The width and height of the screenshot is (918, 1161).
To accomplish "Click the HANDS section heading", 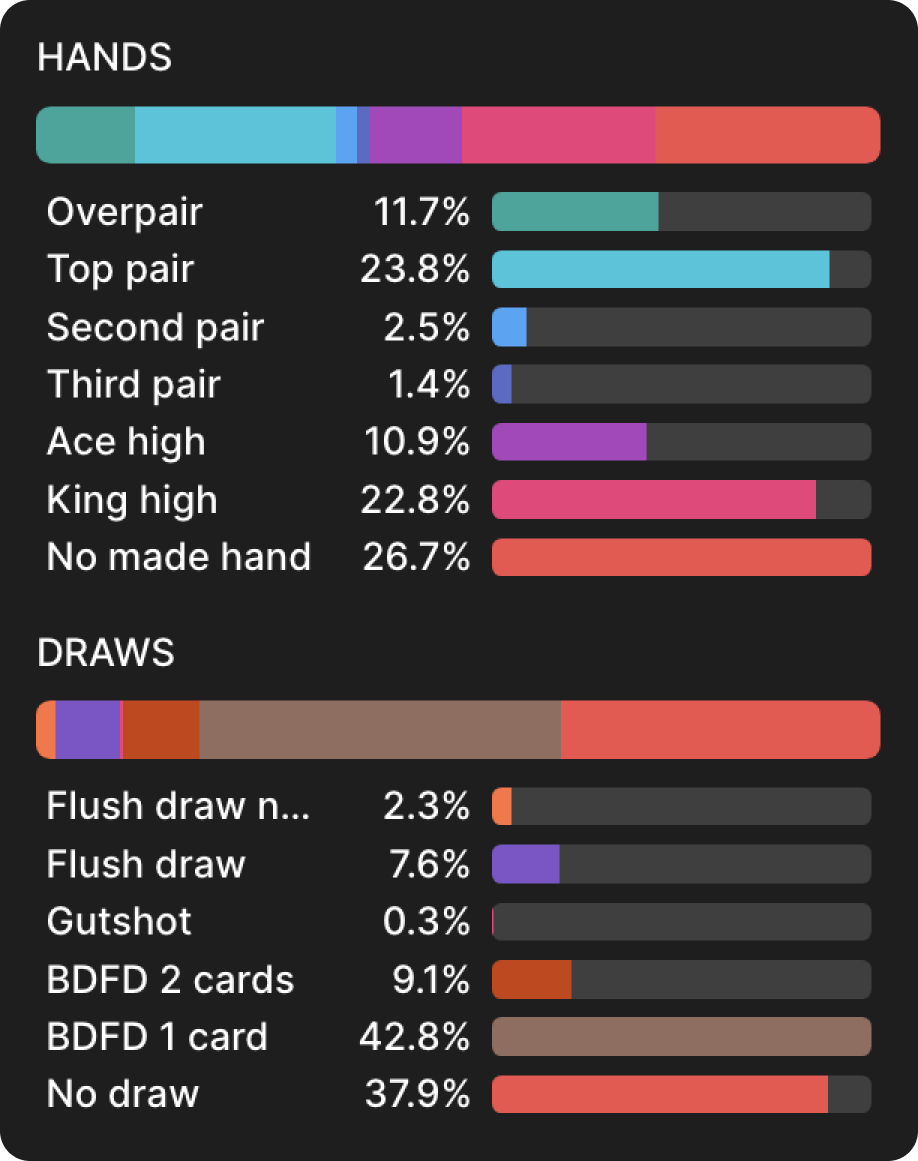I will (x=104, y=58).
